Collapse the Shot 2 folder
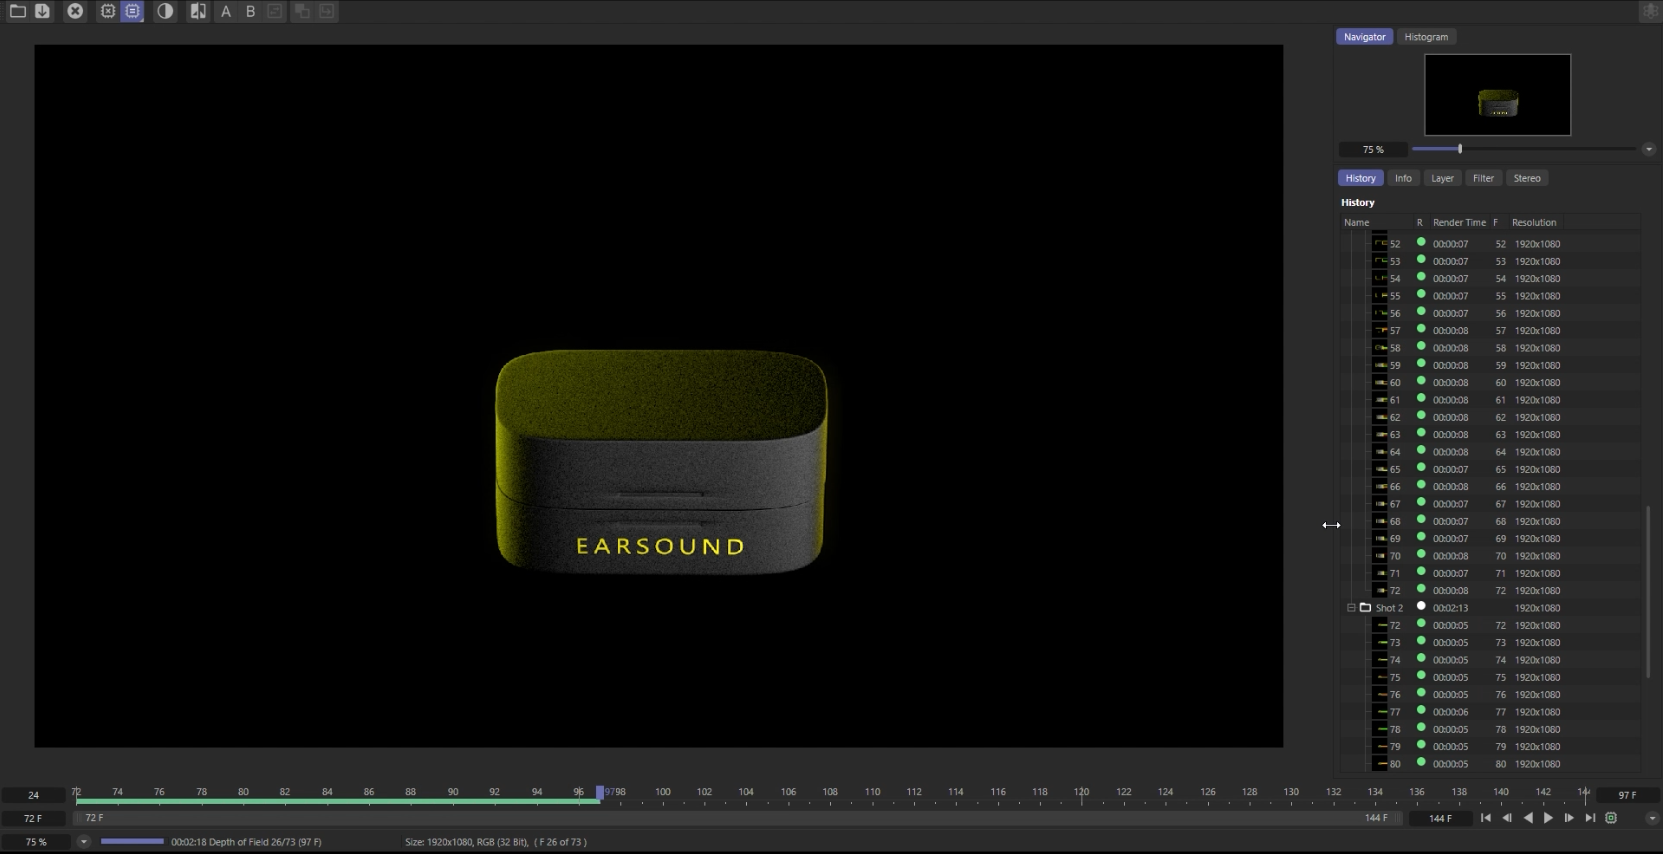Screen dimensions: 1663x854 tap(1351, 608)
